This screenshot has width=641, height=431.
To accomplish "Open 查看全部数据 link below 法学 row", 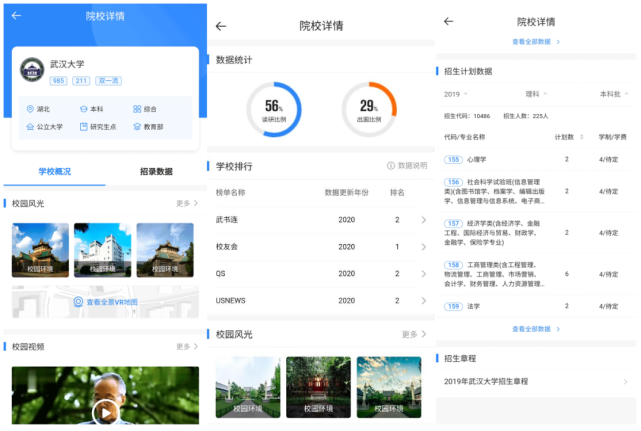I will [x=536, y=329].
